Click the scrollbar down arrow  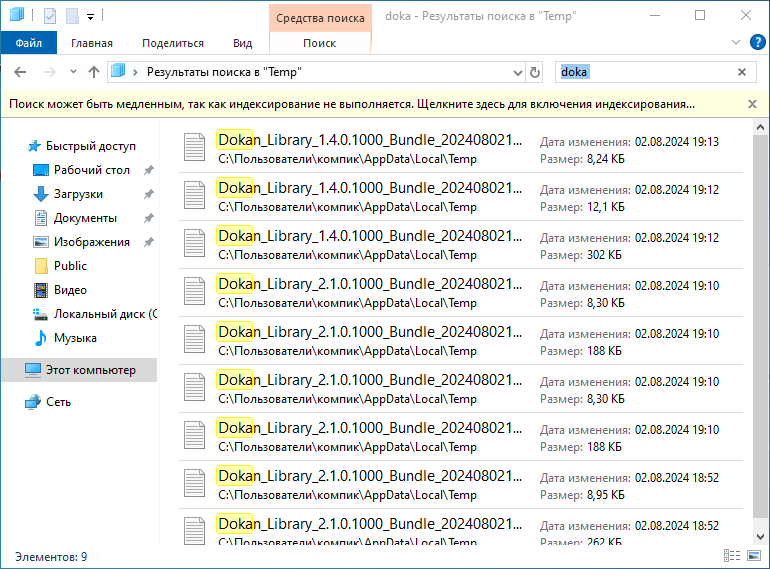[x=760, y=537]
